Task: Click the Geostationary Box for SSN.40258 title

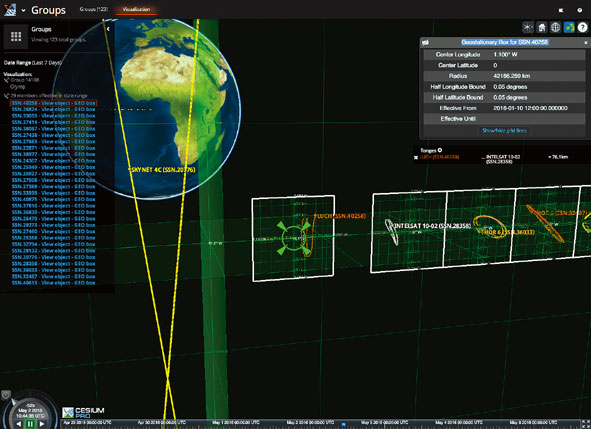Action: click(505, 42)
